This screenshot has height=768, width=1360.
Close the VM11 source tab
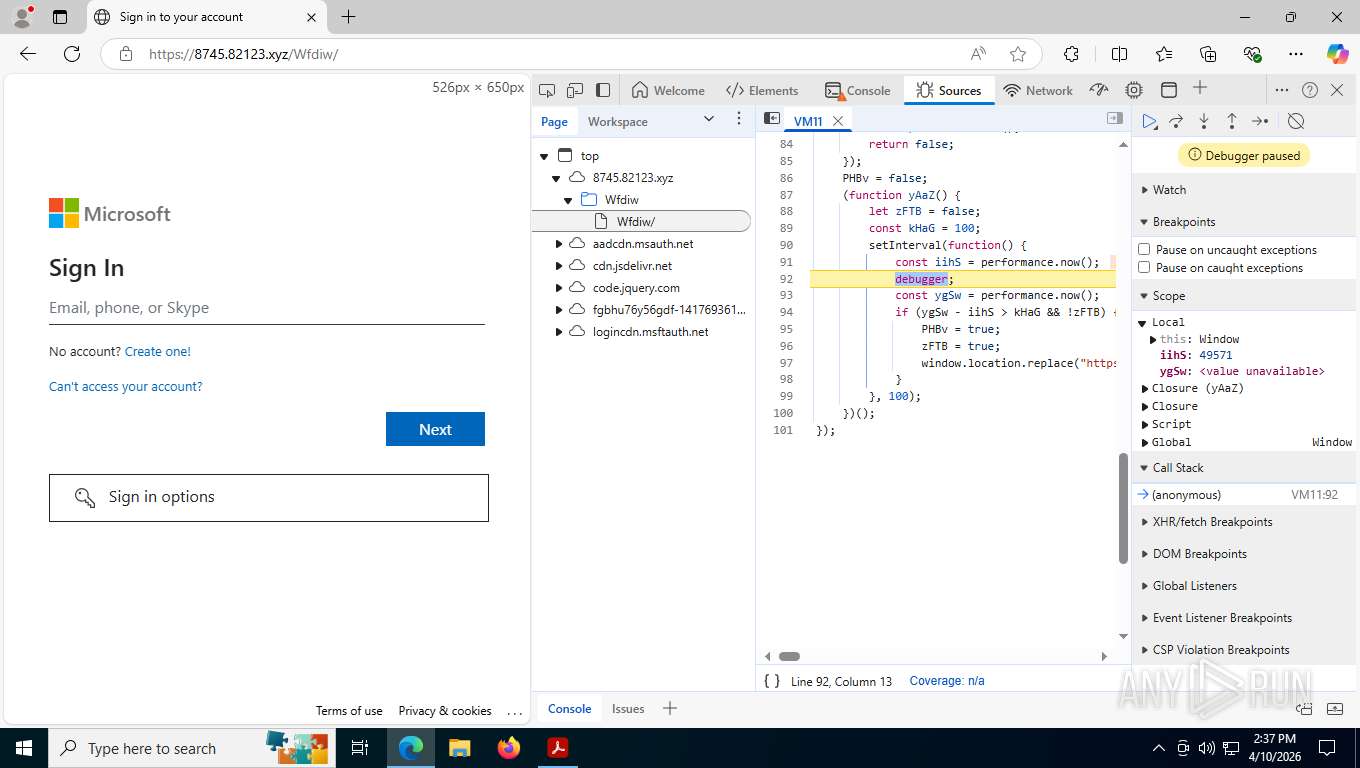[838, 121]
